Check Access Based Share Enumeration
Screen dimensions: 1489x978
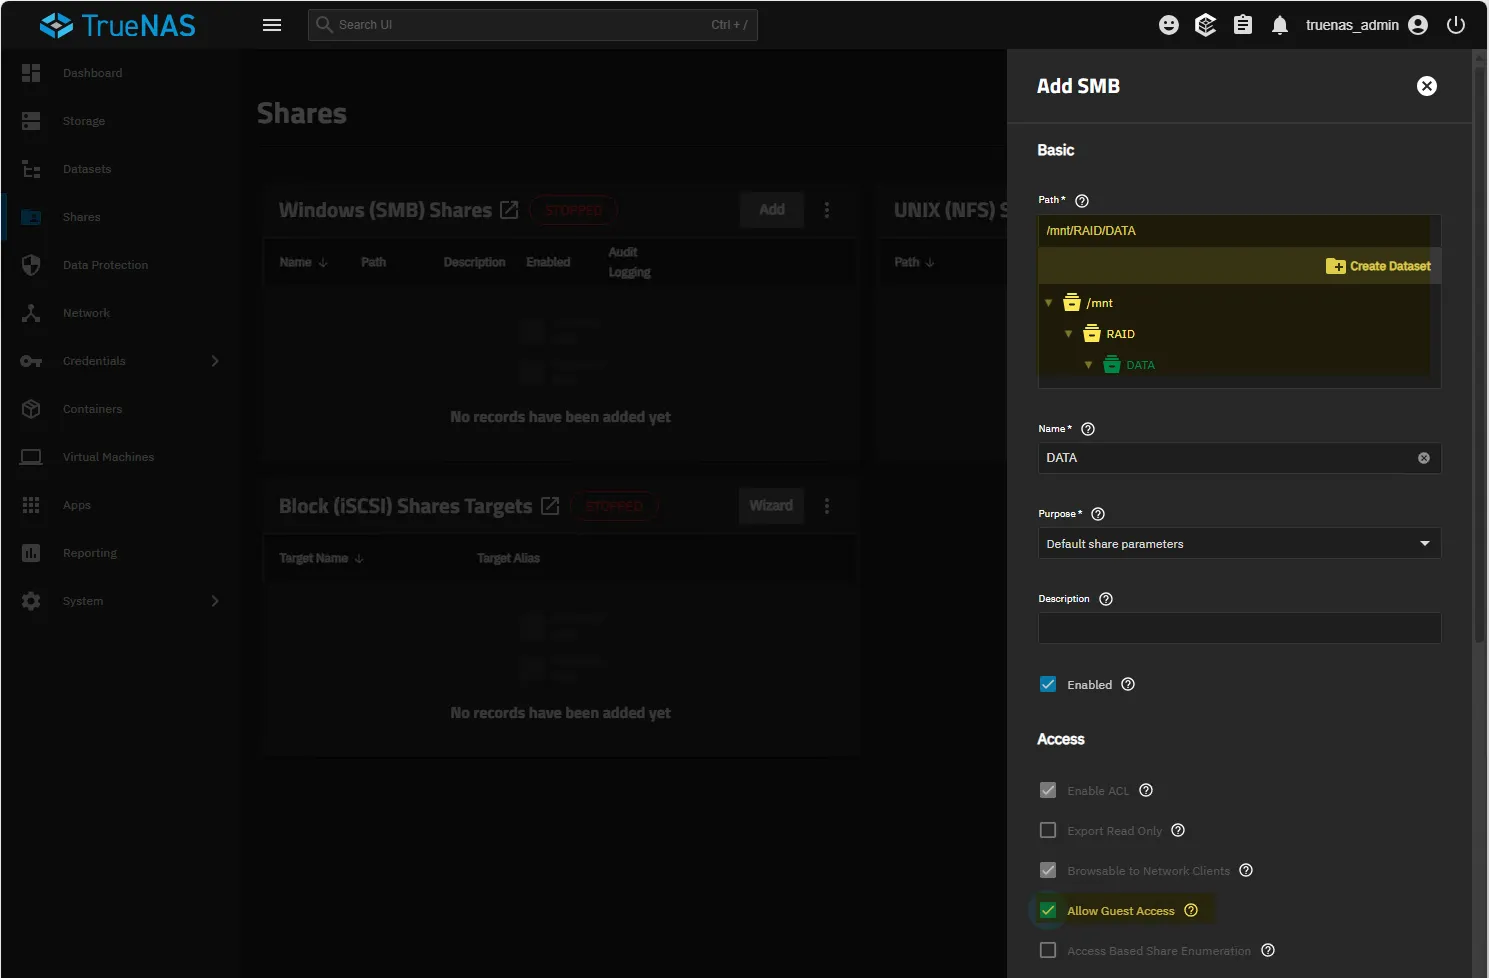coord(1048,950)
